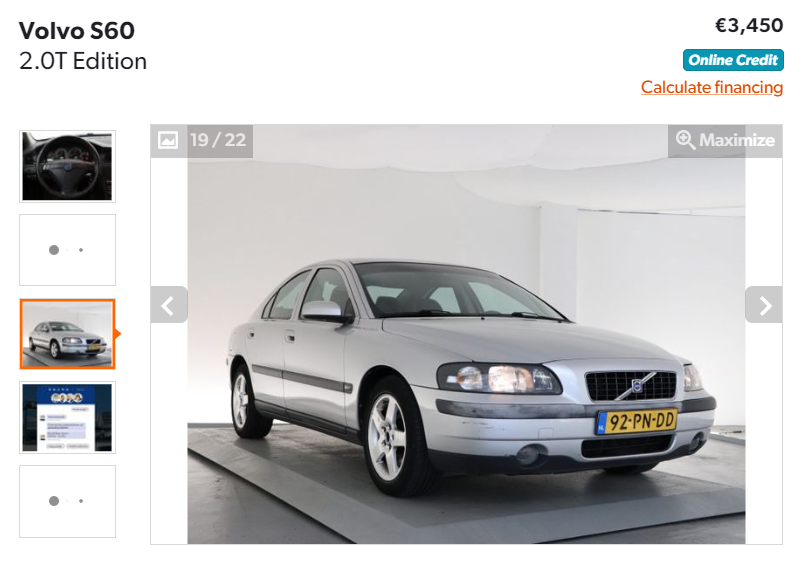This screenshot has height=567, width=803.
Task: Click the picture icon beside photo counter
Action: tap(168, 140)
